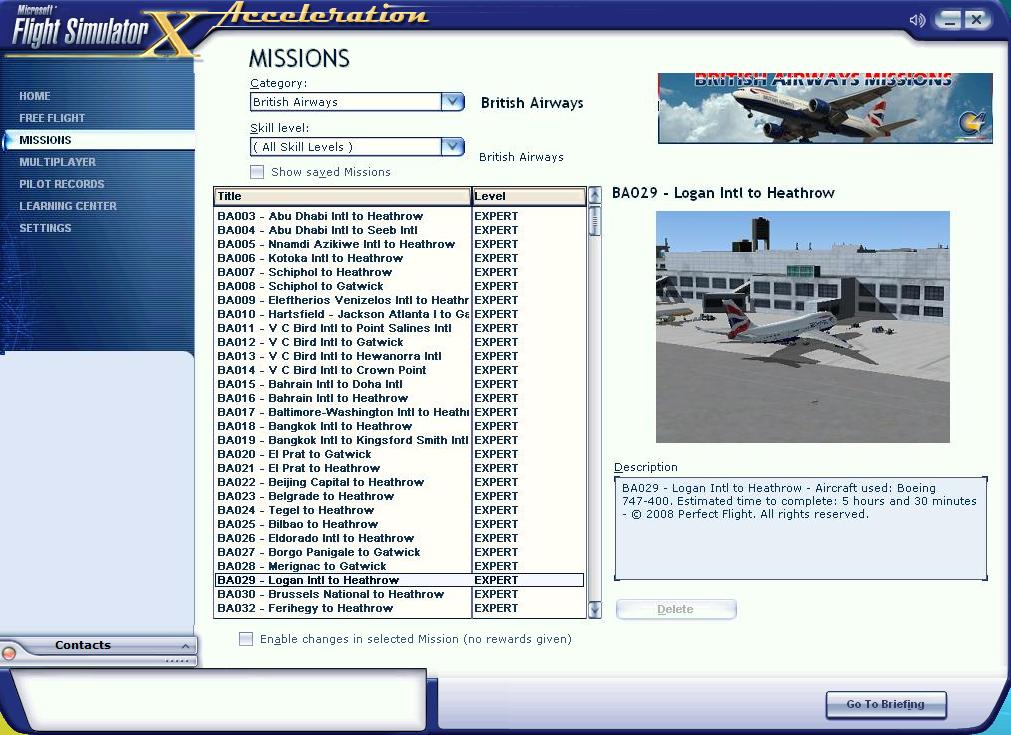The image size is (1011, 735).
Task: Click the mission list scrollbar thumb
Action: point(594,220)
